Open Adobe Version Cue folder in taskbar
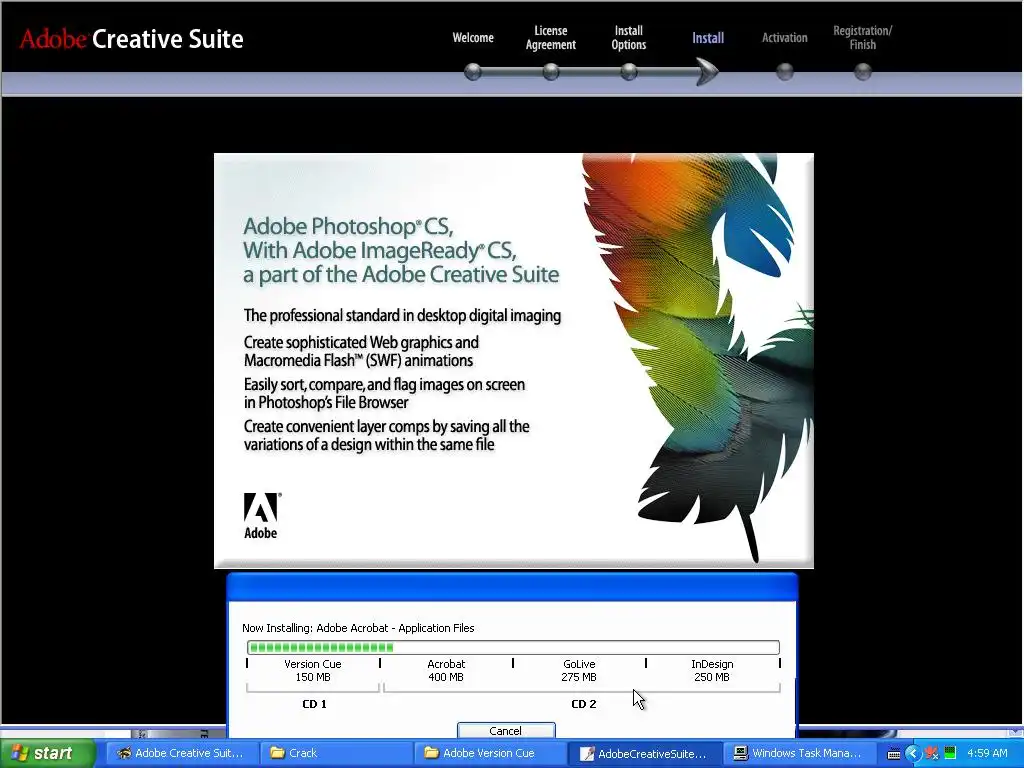 coord(488,753)
